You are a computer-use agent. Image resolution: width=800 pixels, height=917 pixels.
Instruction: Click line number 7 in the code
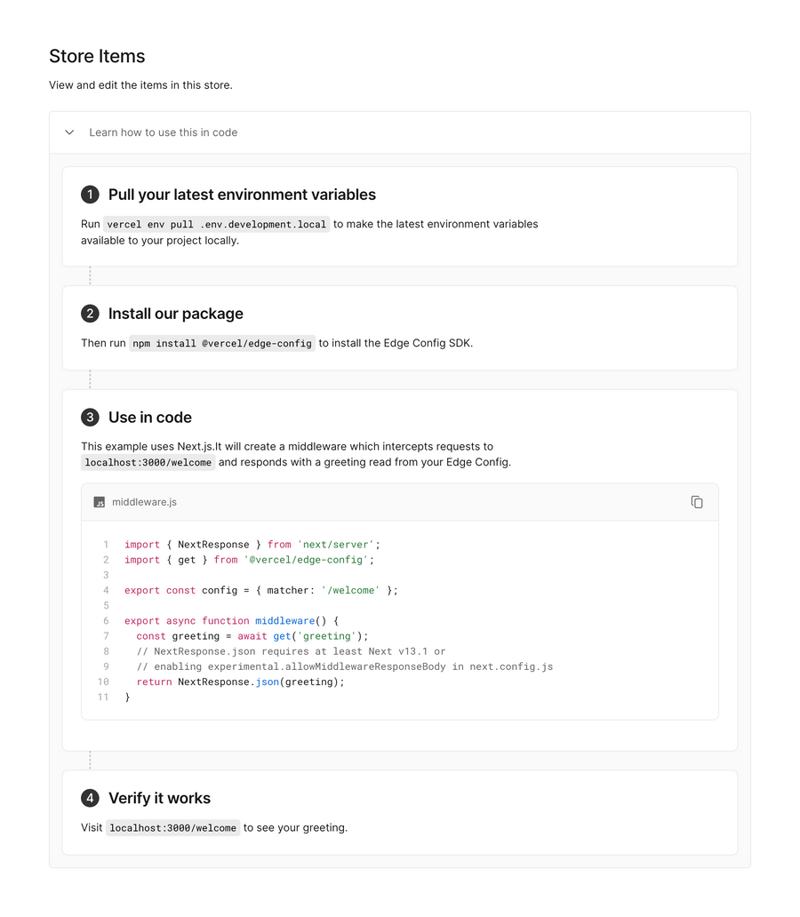pos(106,636)
